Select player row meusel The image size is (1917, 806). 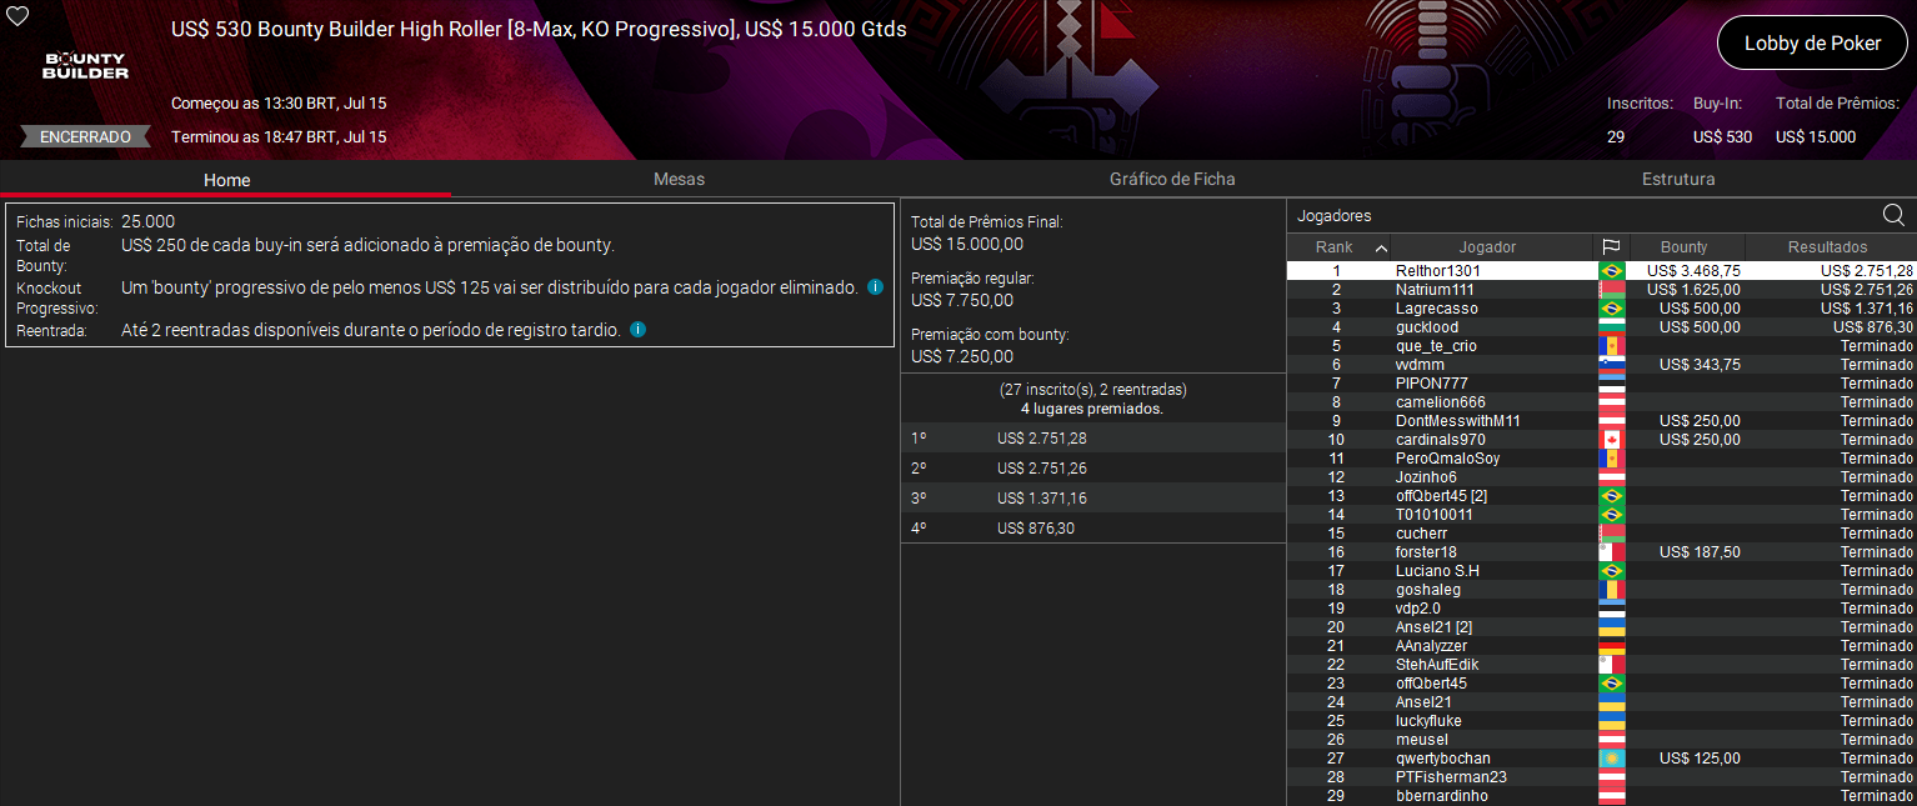pyautogui.click(x=1601, y=740)
